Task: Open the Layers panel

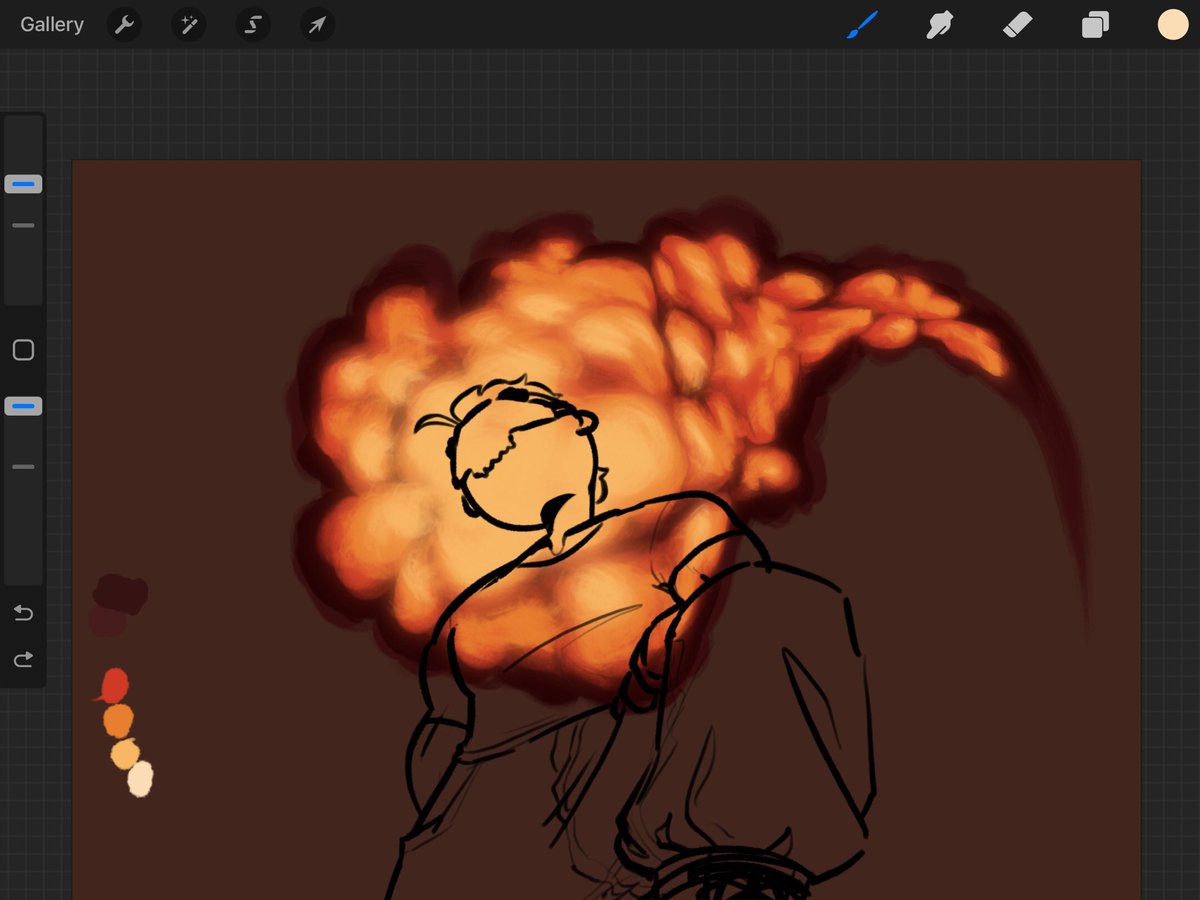Action: click(1095, 25)
